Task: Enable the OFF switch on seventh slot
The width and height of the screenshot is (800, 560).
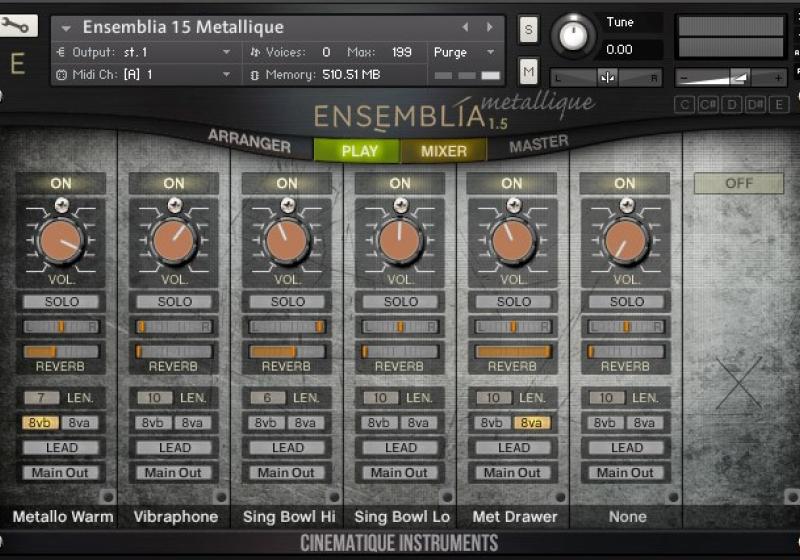Action: (739, 183)
